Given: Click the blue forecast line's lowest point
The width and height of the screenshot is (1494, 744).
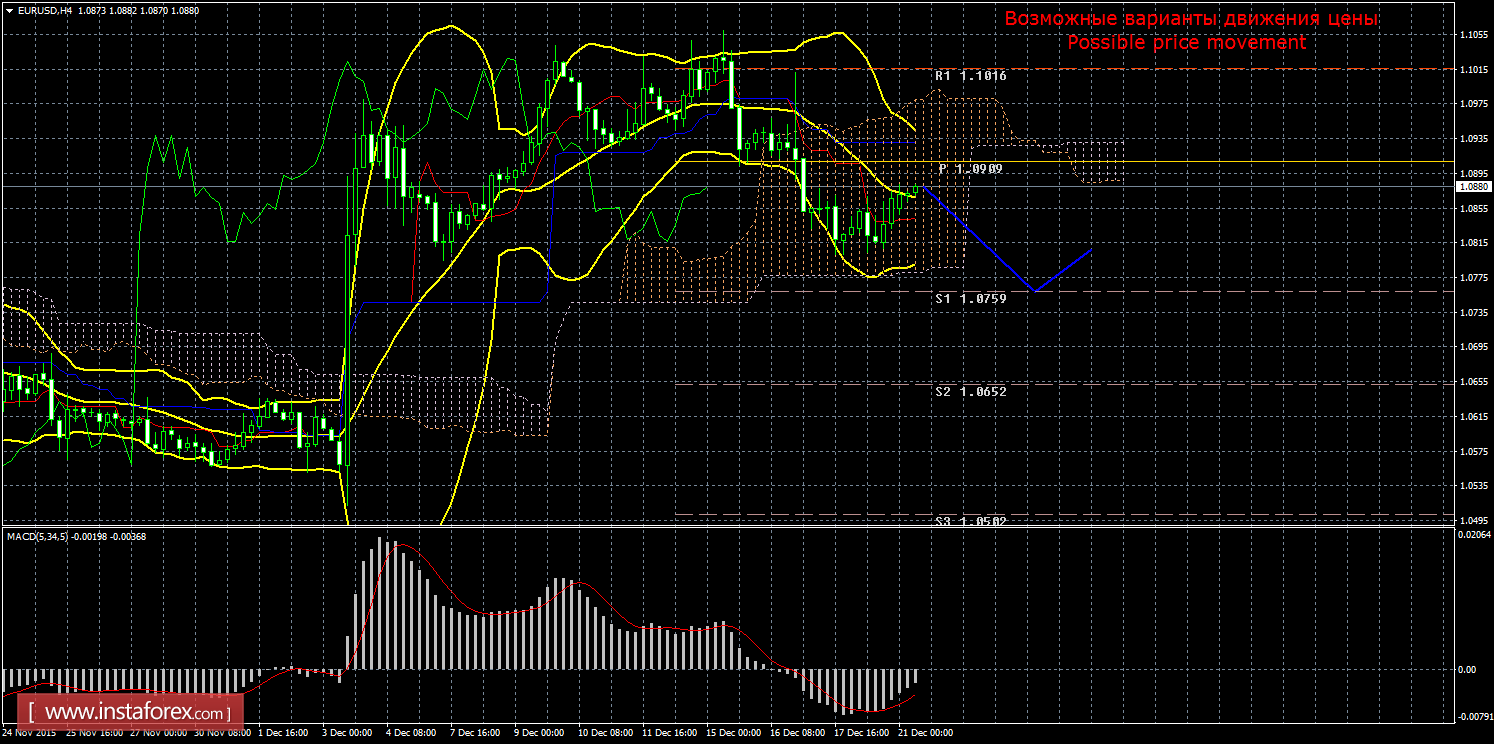Looking at the screenshot, I should pyautogui.click(x=1035, y=291).
